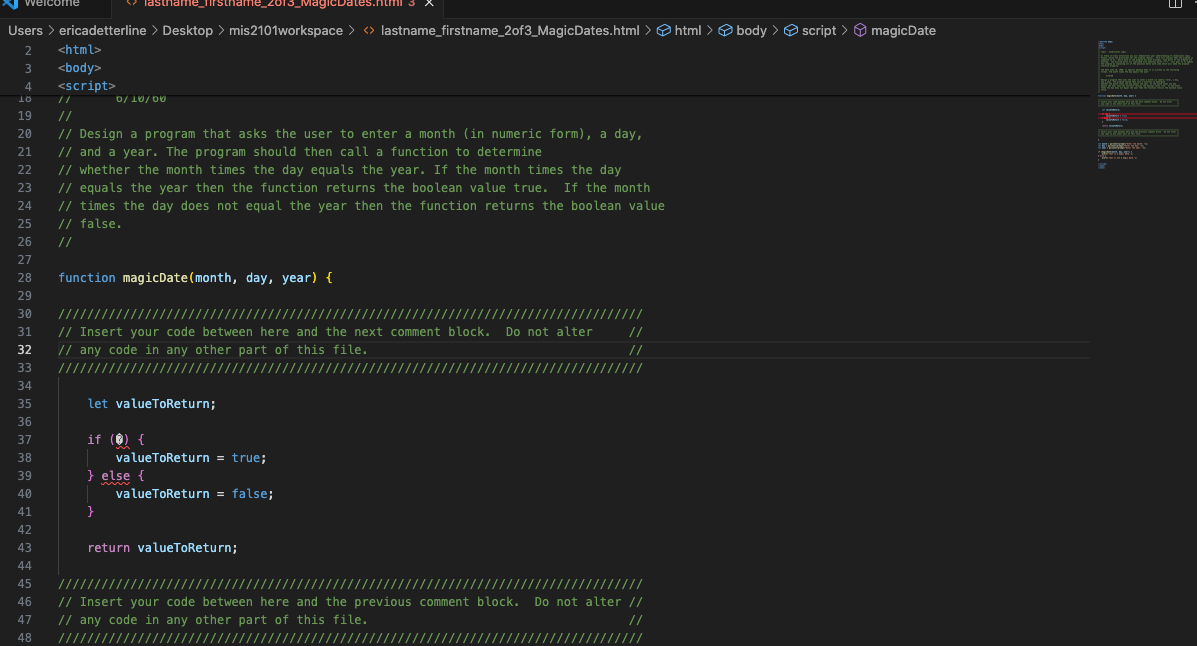Open the body breadcrumb symbol
This screenshot has height=646, width=1197.
tap(751, 31)
